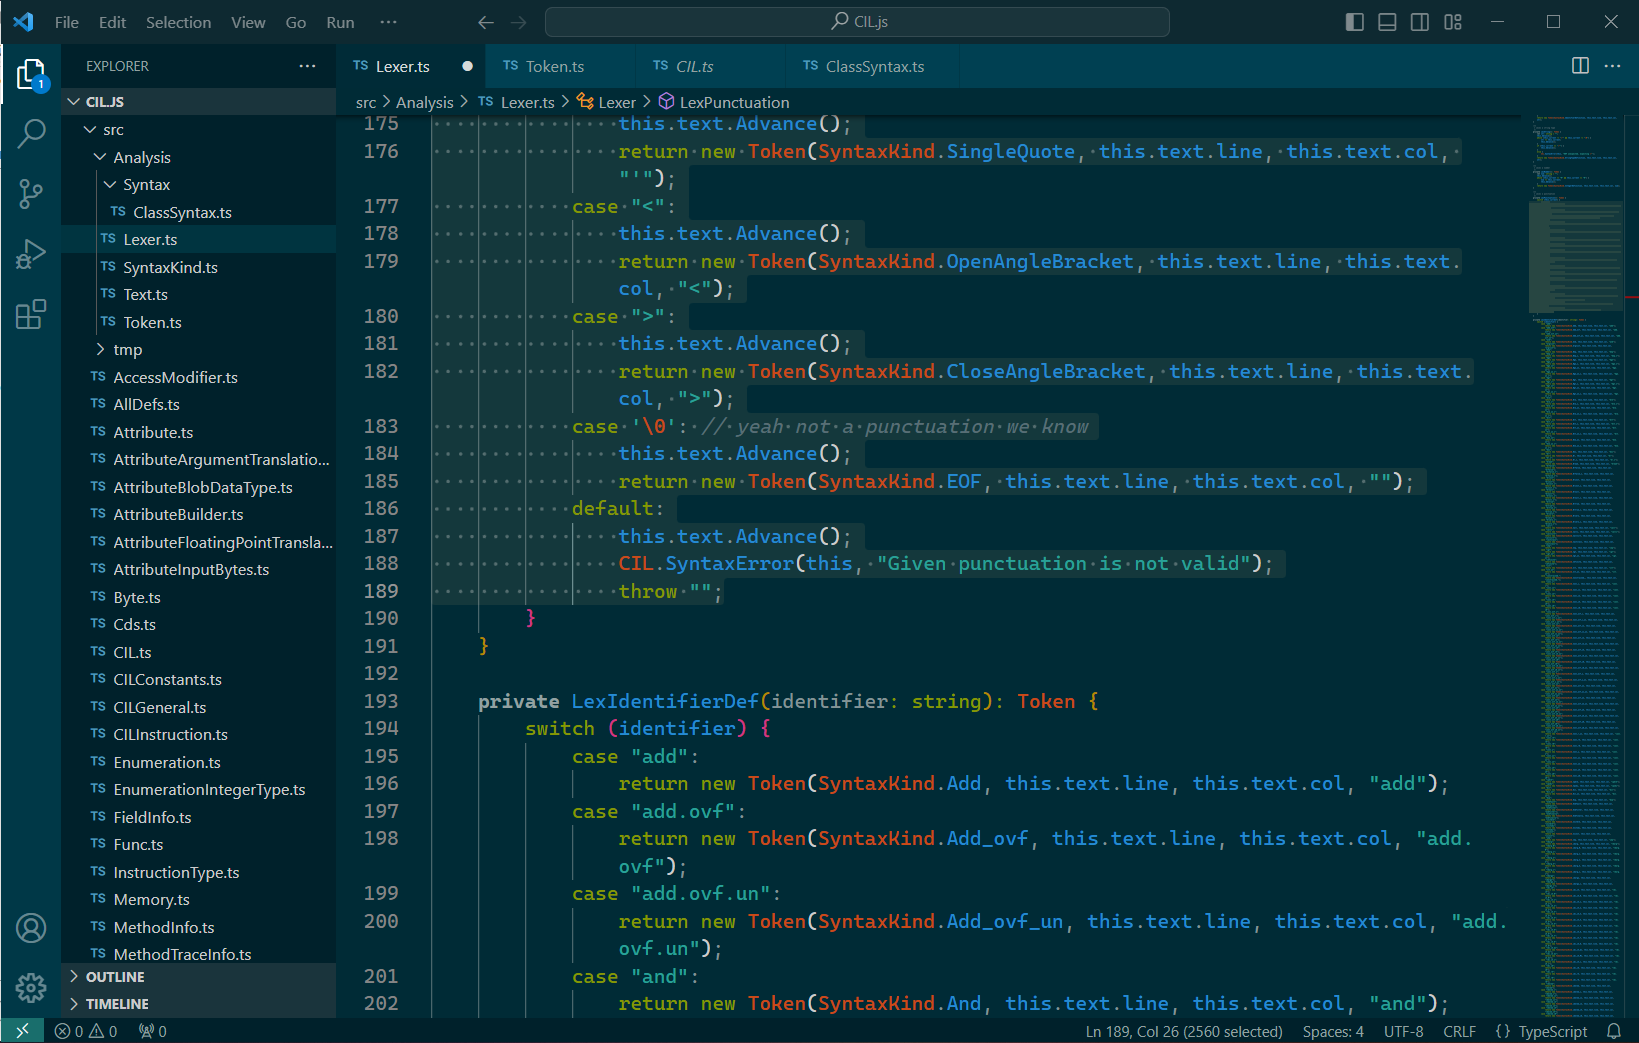
Task: Open the Search view in activity bar
Action: coord(31,133)
